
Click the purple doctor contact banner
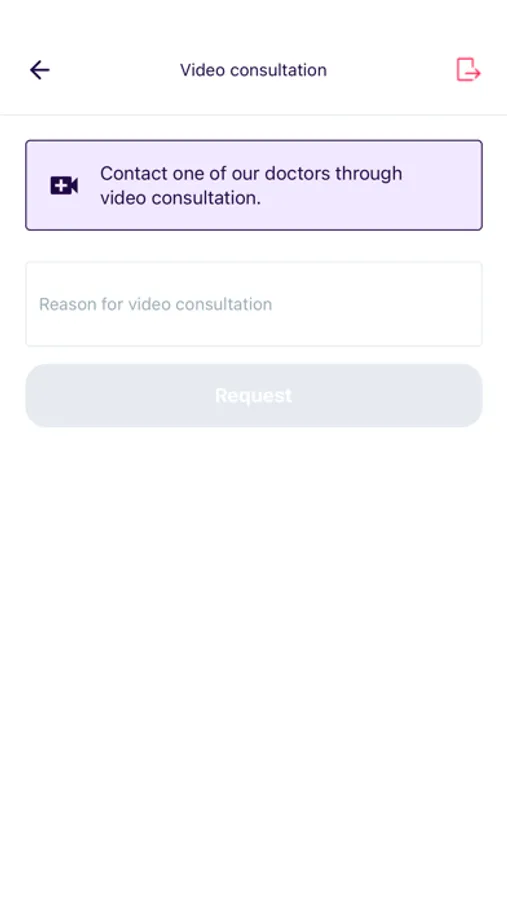click(x=254, y=185)
